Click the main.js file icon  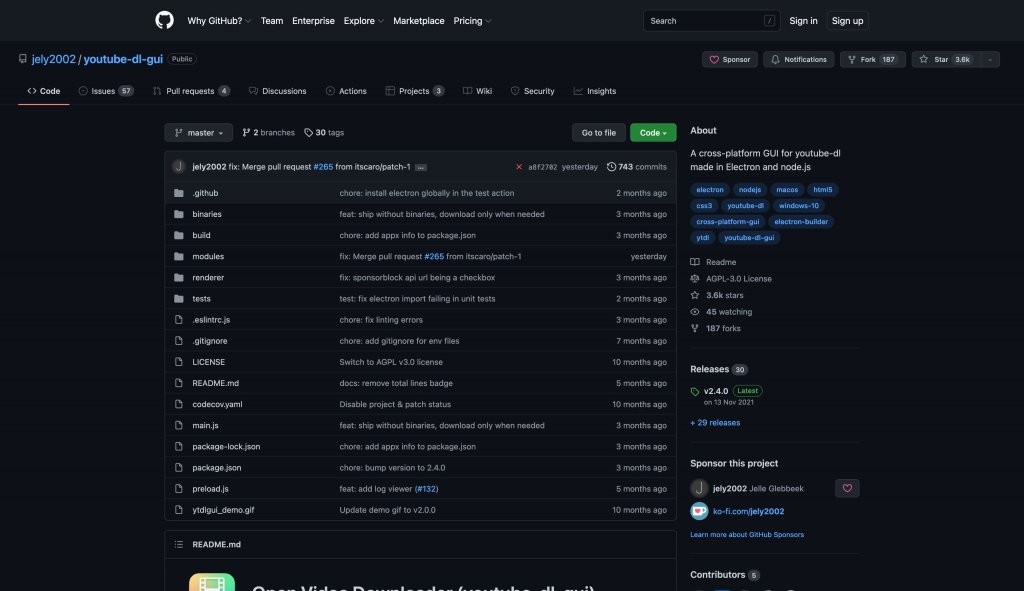[178, 425]
